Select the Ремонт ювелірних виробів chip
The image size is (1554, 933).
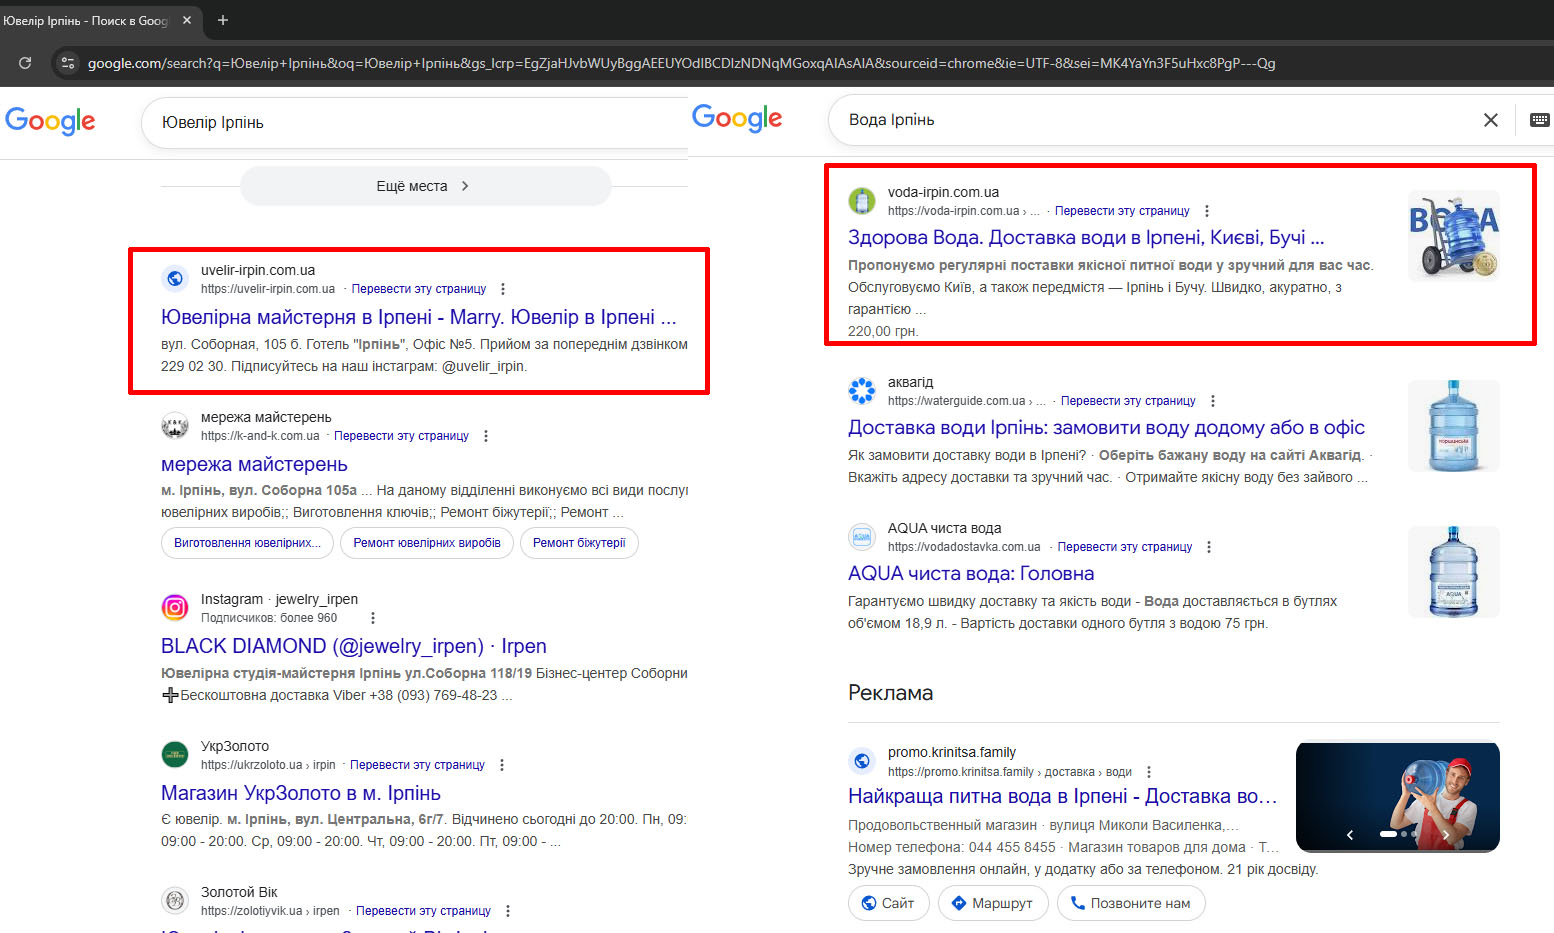click(x=427, y=543)
